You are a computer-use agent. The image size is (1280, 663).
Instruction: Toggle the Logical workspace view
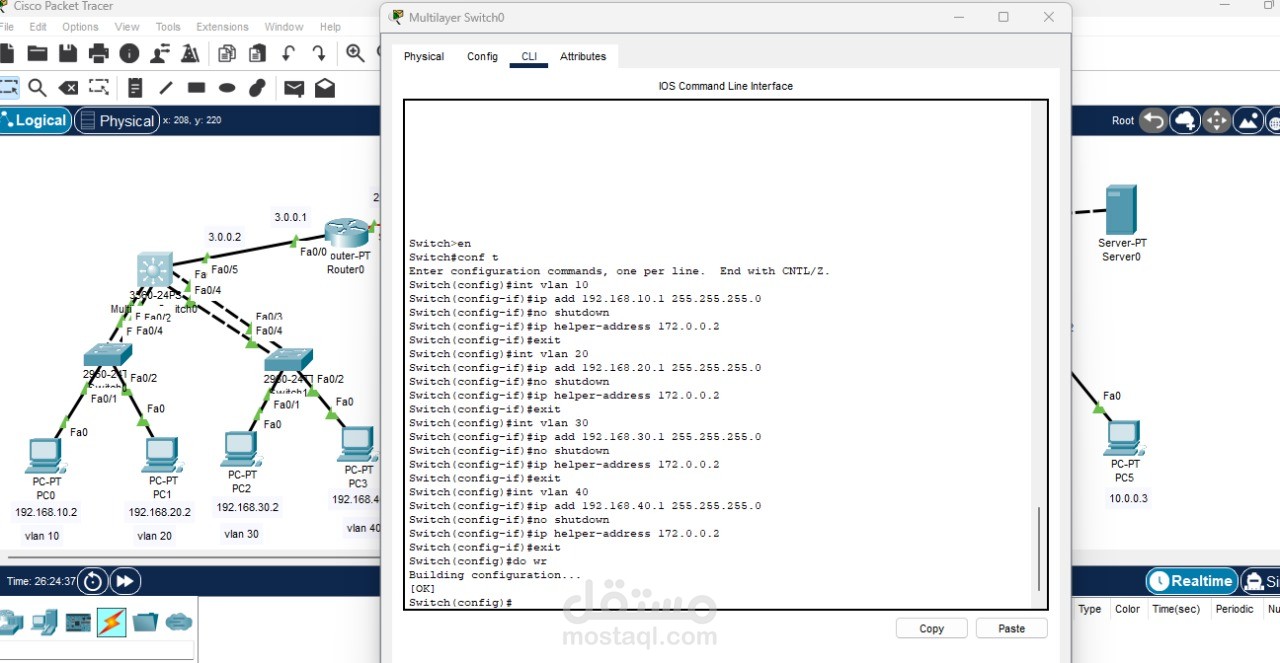point(36,120)
